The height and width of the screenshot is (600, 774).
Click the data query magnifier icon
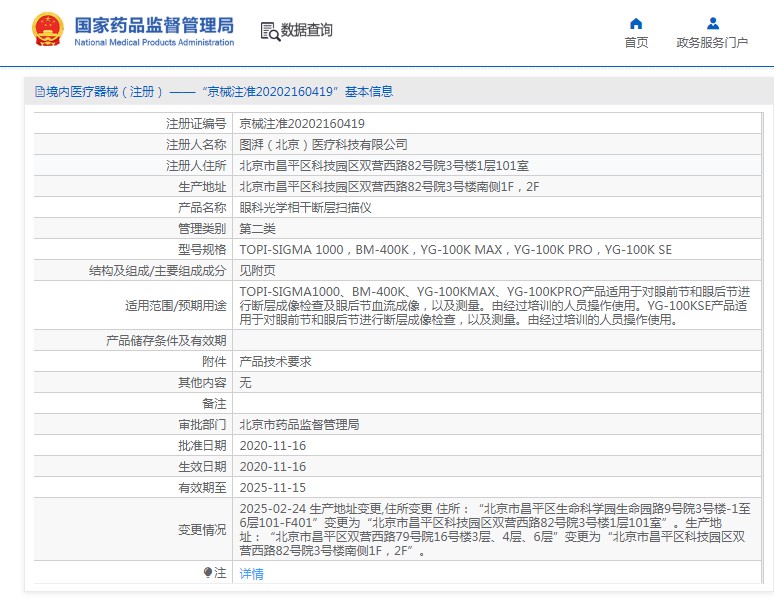click(269, 31)
